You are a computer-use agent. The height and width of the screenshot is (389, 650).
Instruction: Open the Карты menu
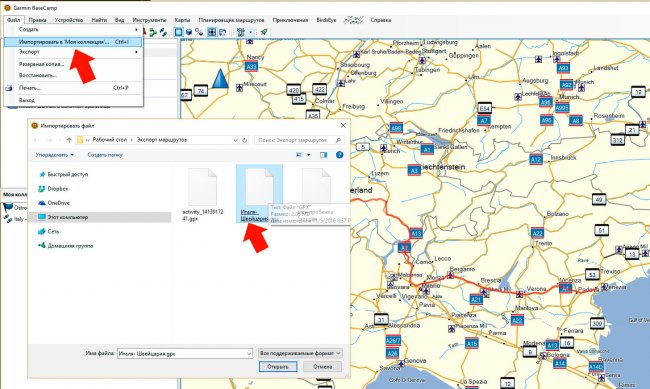[x=182, y=20]
